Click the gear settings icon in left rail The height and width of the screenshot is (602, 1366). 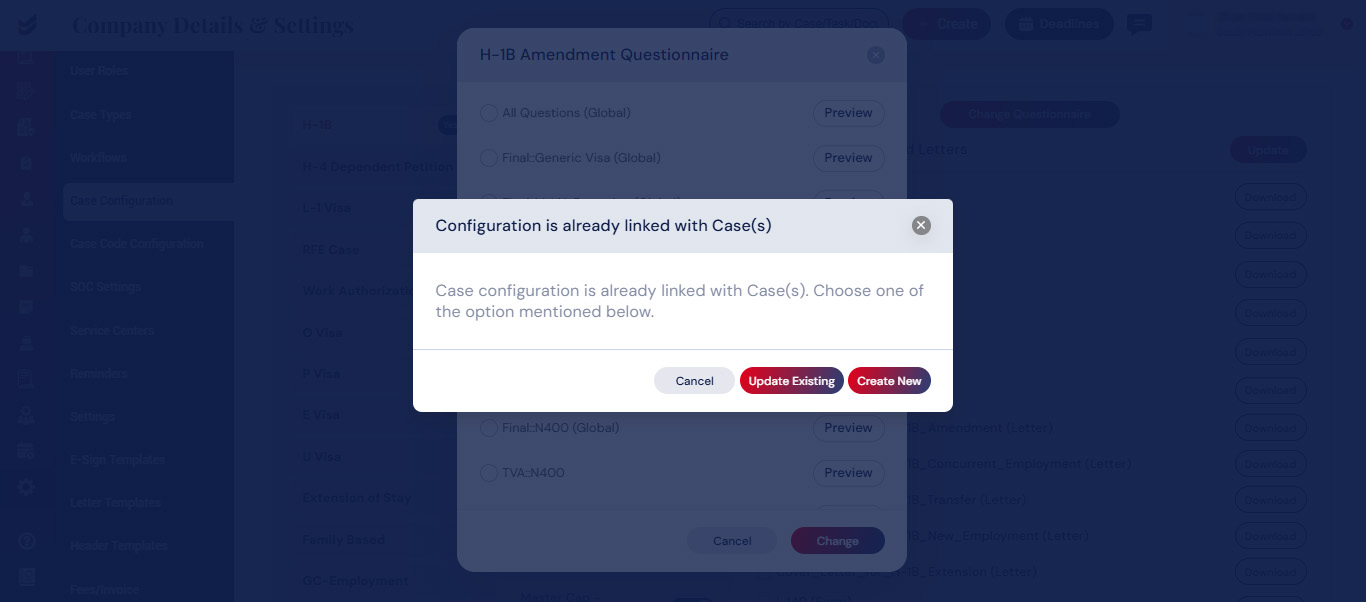[26, 487]
